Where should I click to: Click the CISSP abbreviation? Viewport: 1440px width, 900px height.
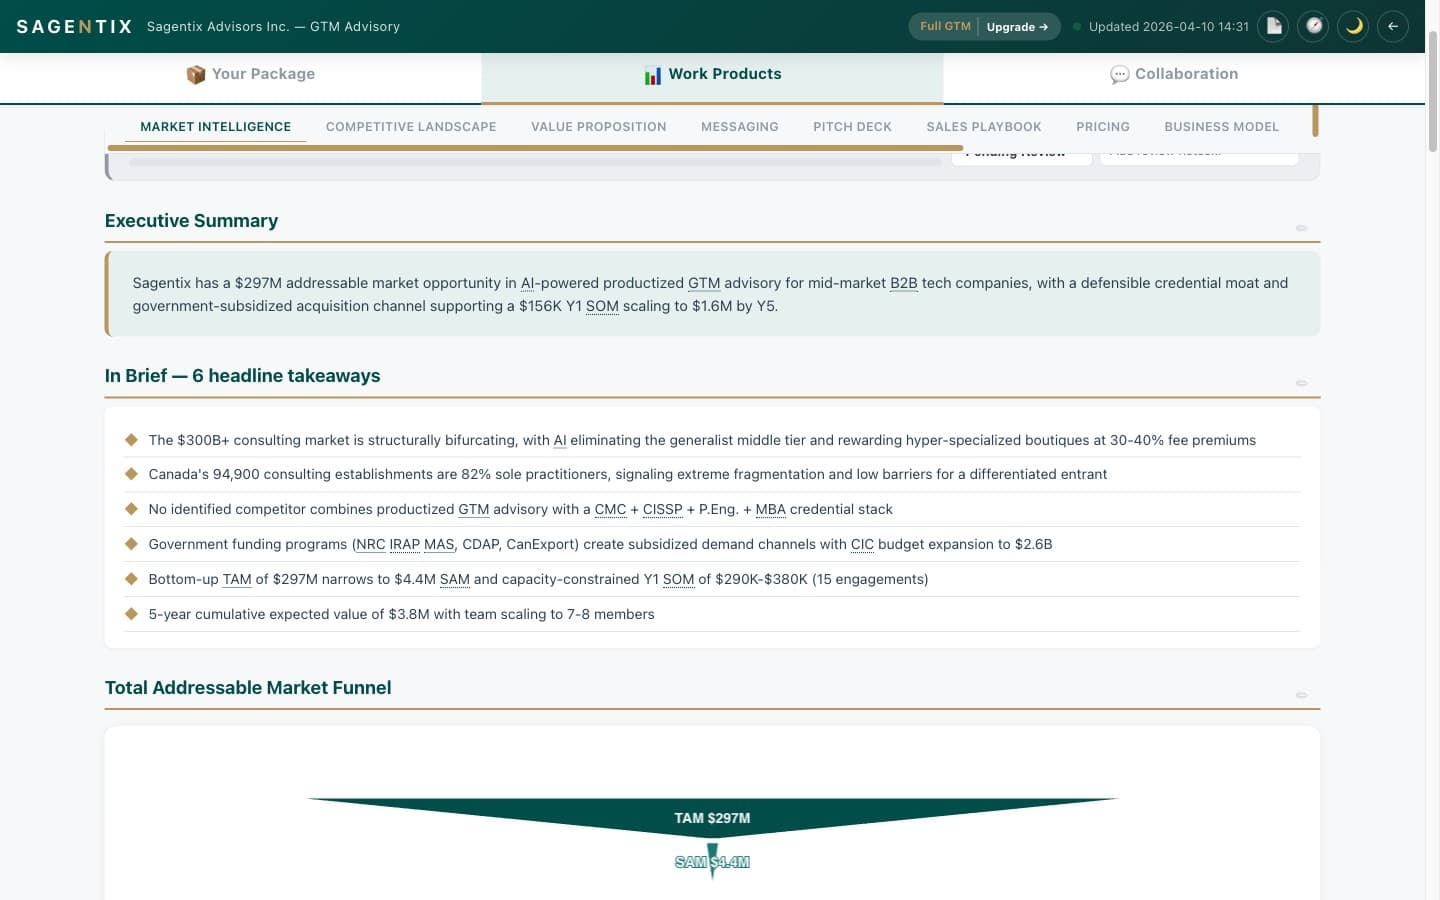coord(662,509)
